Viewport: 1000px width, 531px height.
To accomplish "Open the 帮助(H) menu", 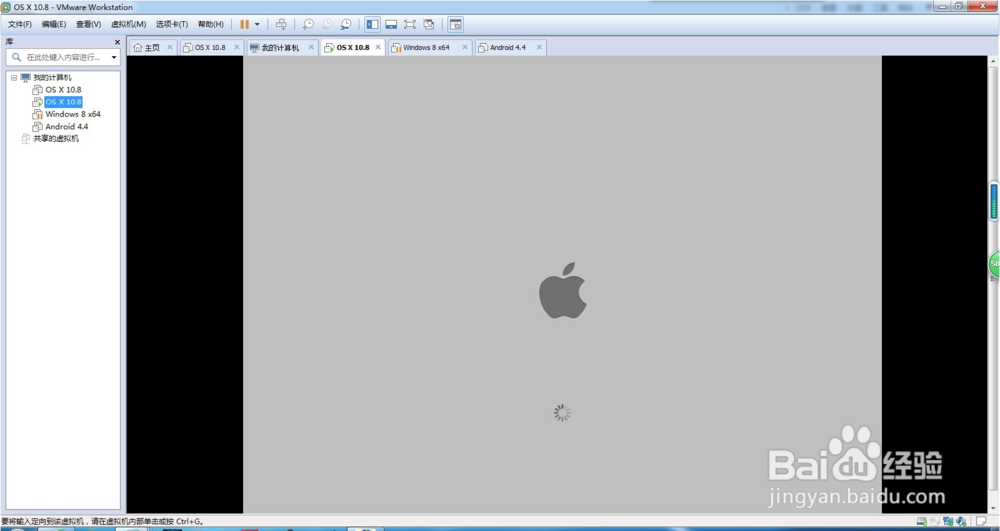I will pyautogui.click(x=210, y=24).
